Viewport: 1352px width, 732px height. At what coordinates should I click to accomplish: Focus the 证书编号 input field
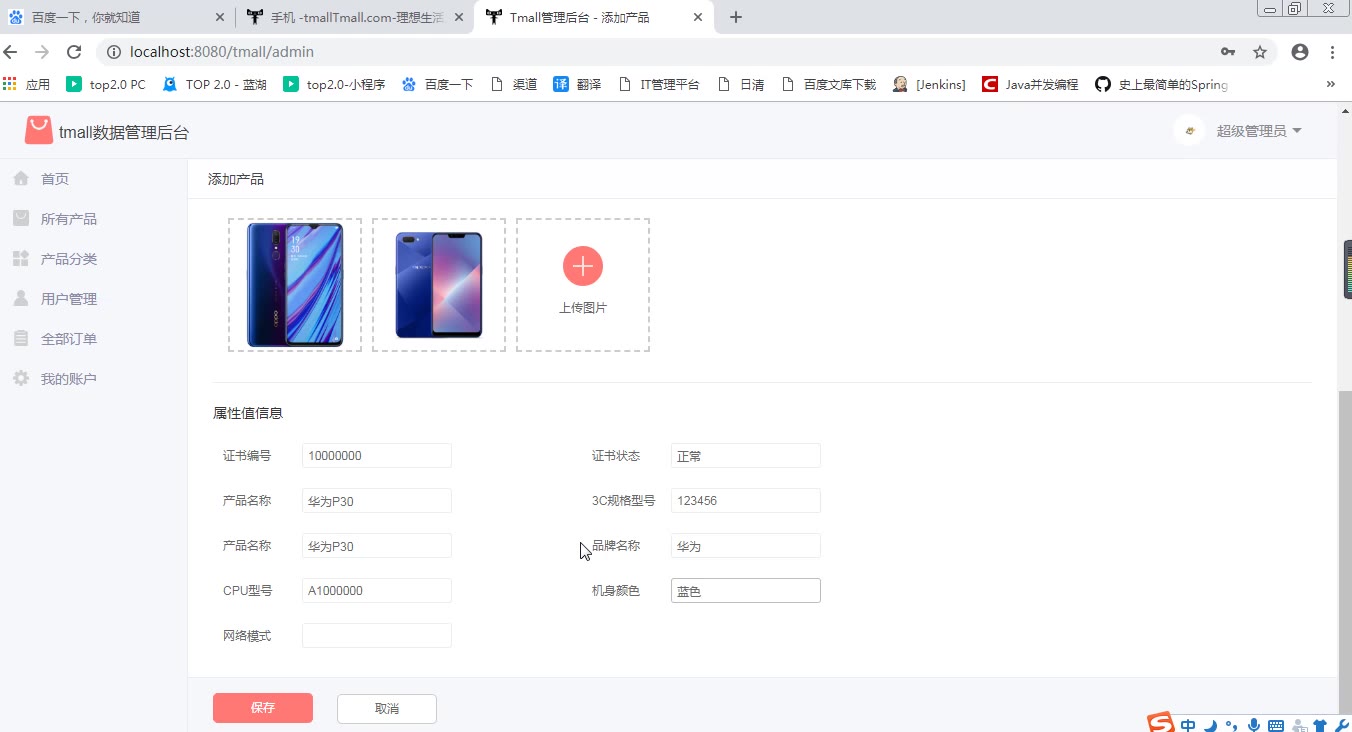click(x=377, y=456)
